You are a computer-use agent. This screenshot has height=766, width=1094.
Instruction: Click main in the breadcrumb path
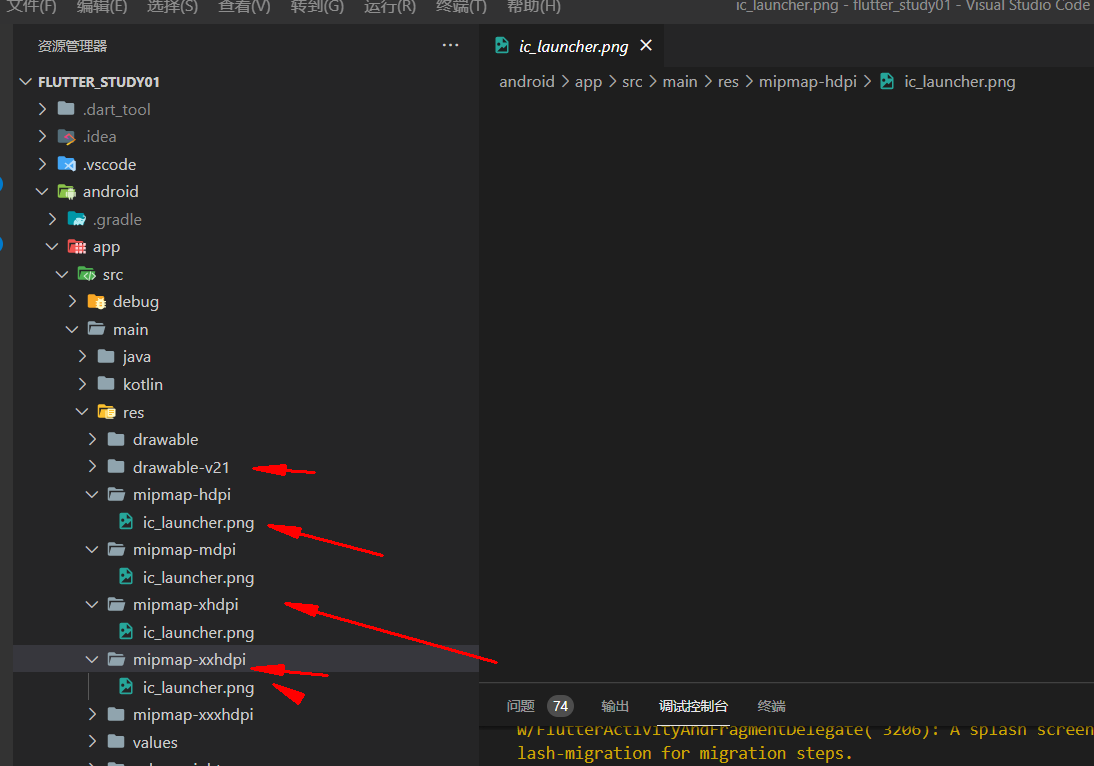680,82
